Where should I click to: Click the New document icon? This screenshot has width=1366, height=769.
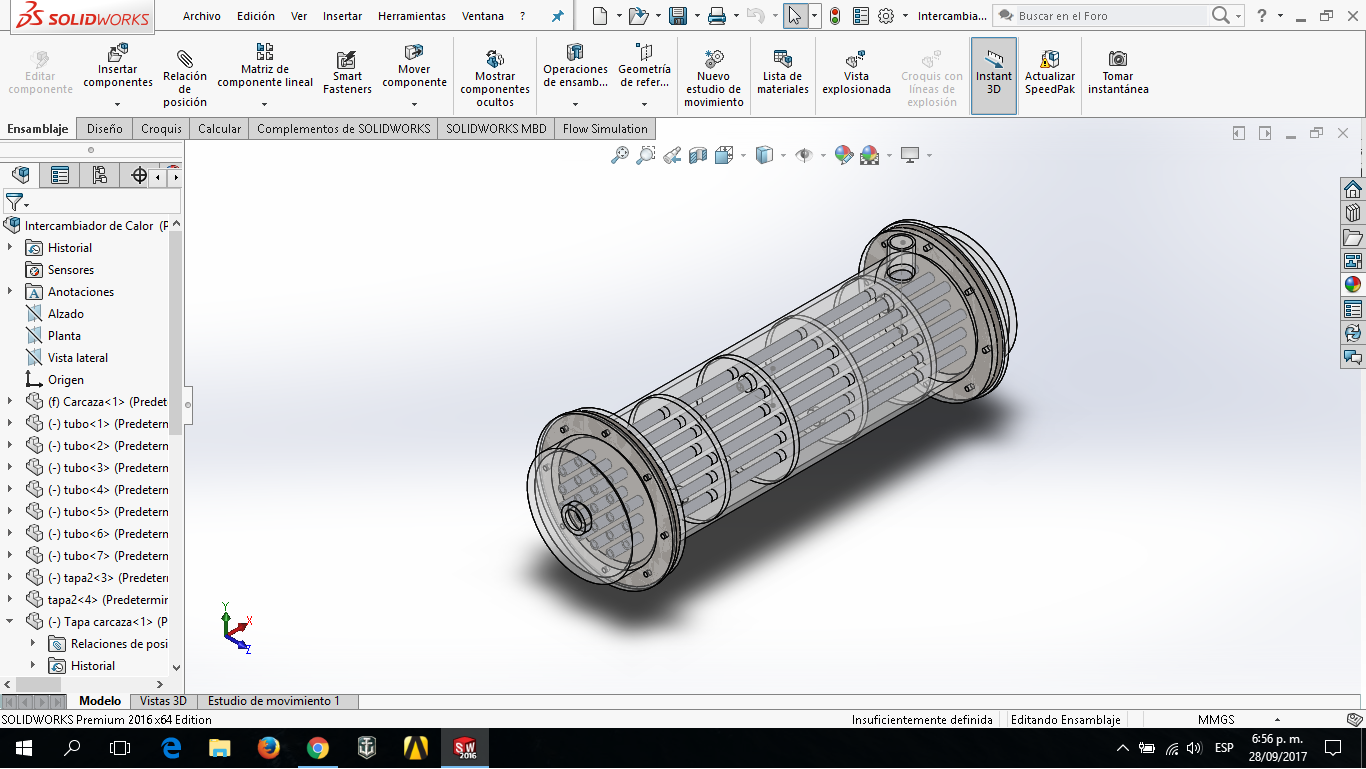[x=599, y=16]
